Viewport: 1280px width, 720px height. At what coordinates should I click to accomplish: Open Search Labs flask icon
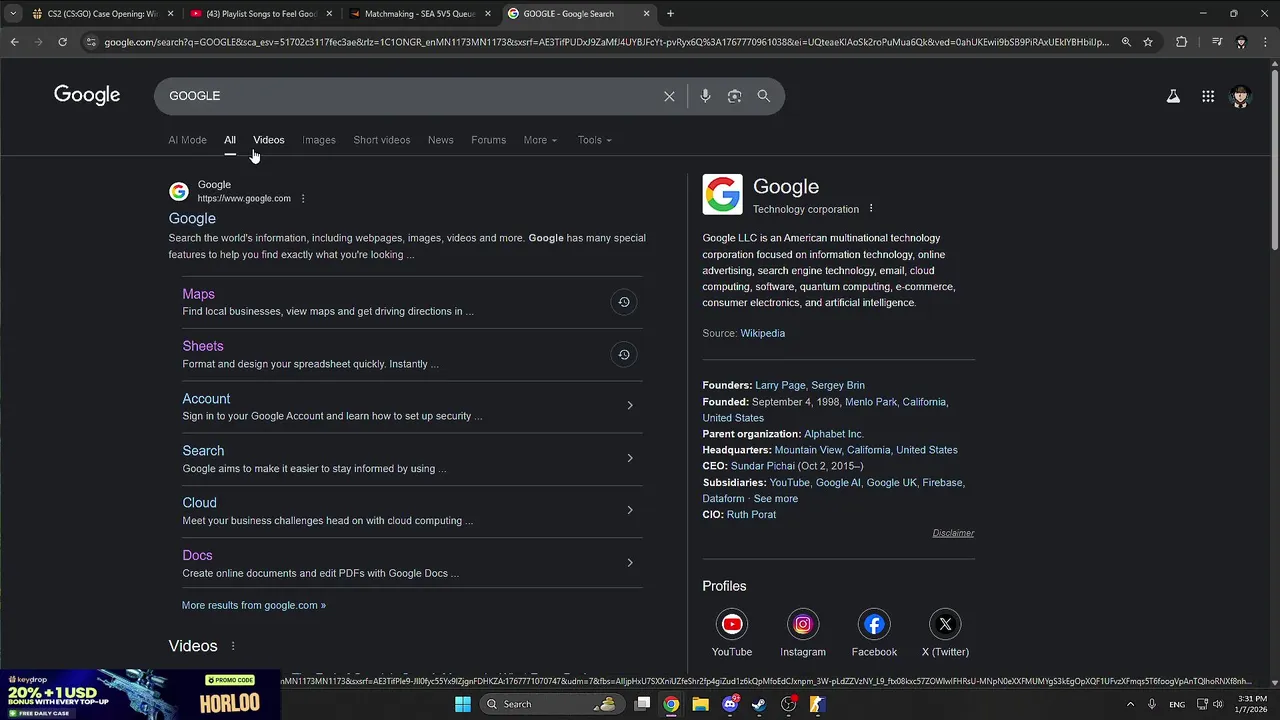click(x=1173, y=96)
